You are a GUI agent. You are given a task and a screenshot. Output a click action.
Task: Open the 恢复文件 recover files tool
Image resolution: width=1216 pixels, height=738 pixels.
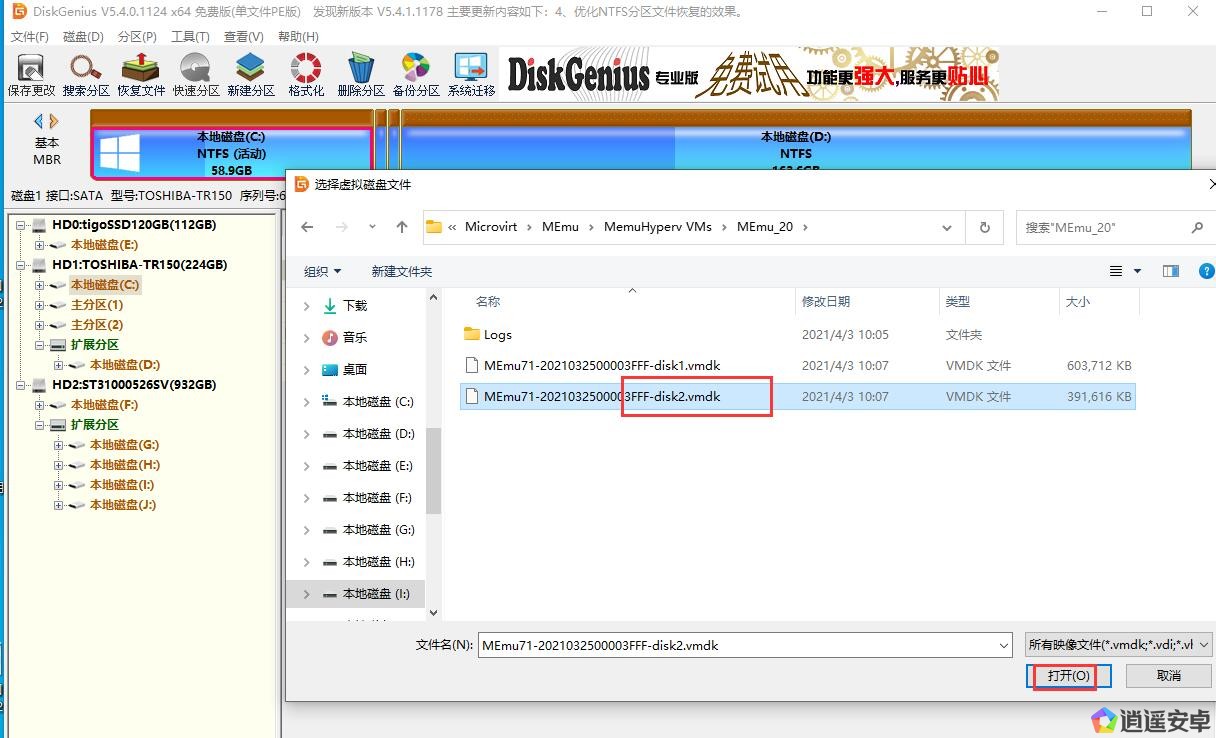pyautogui.click(x=141, y=74)
